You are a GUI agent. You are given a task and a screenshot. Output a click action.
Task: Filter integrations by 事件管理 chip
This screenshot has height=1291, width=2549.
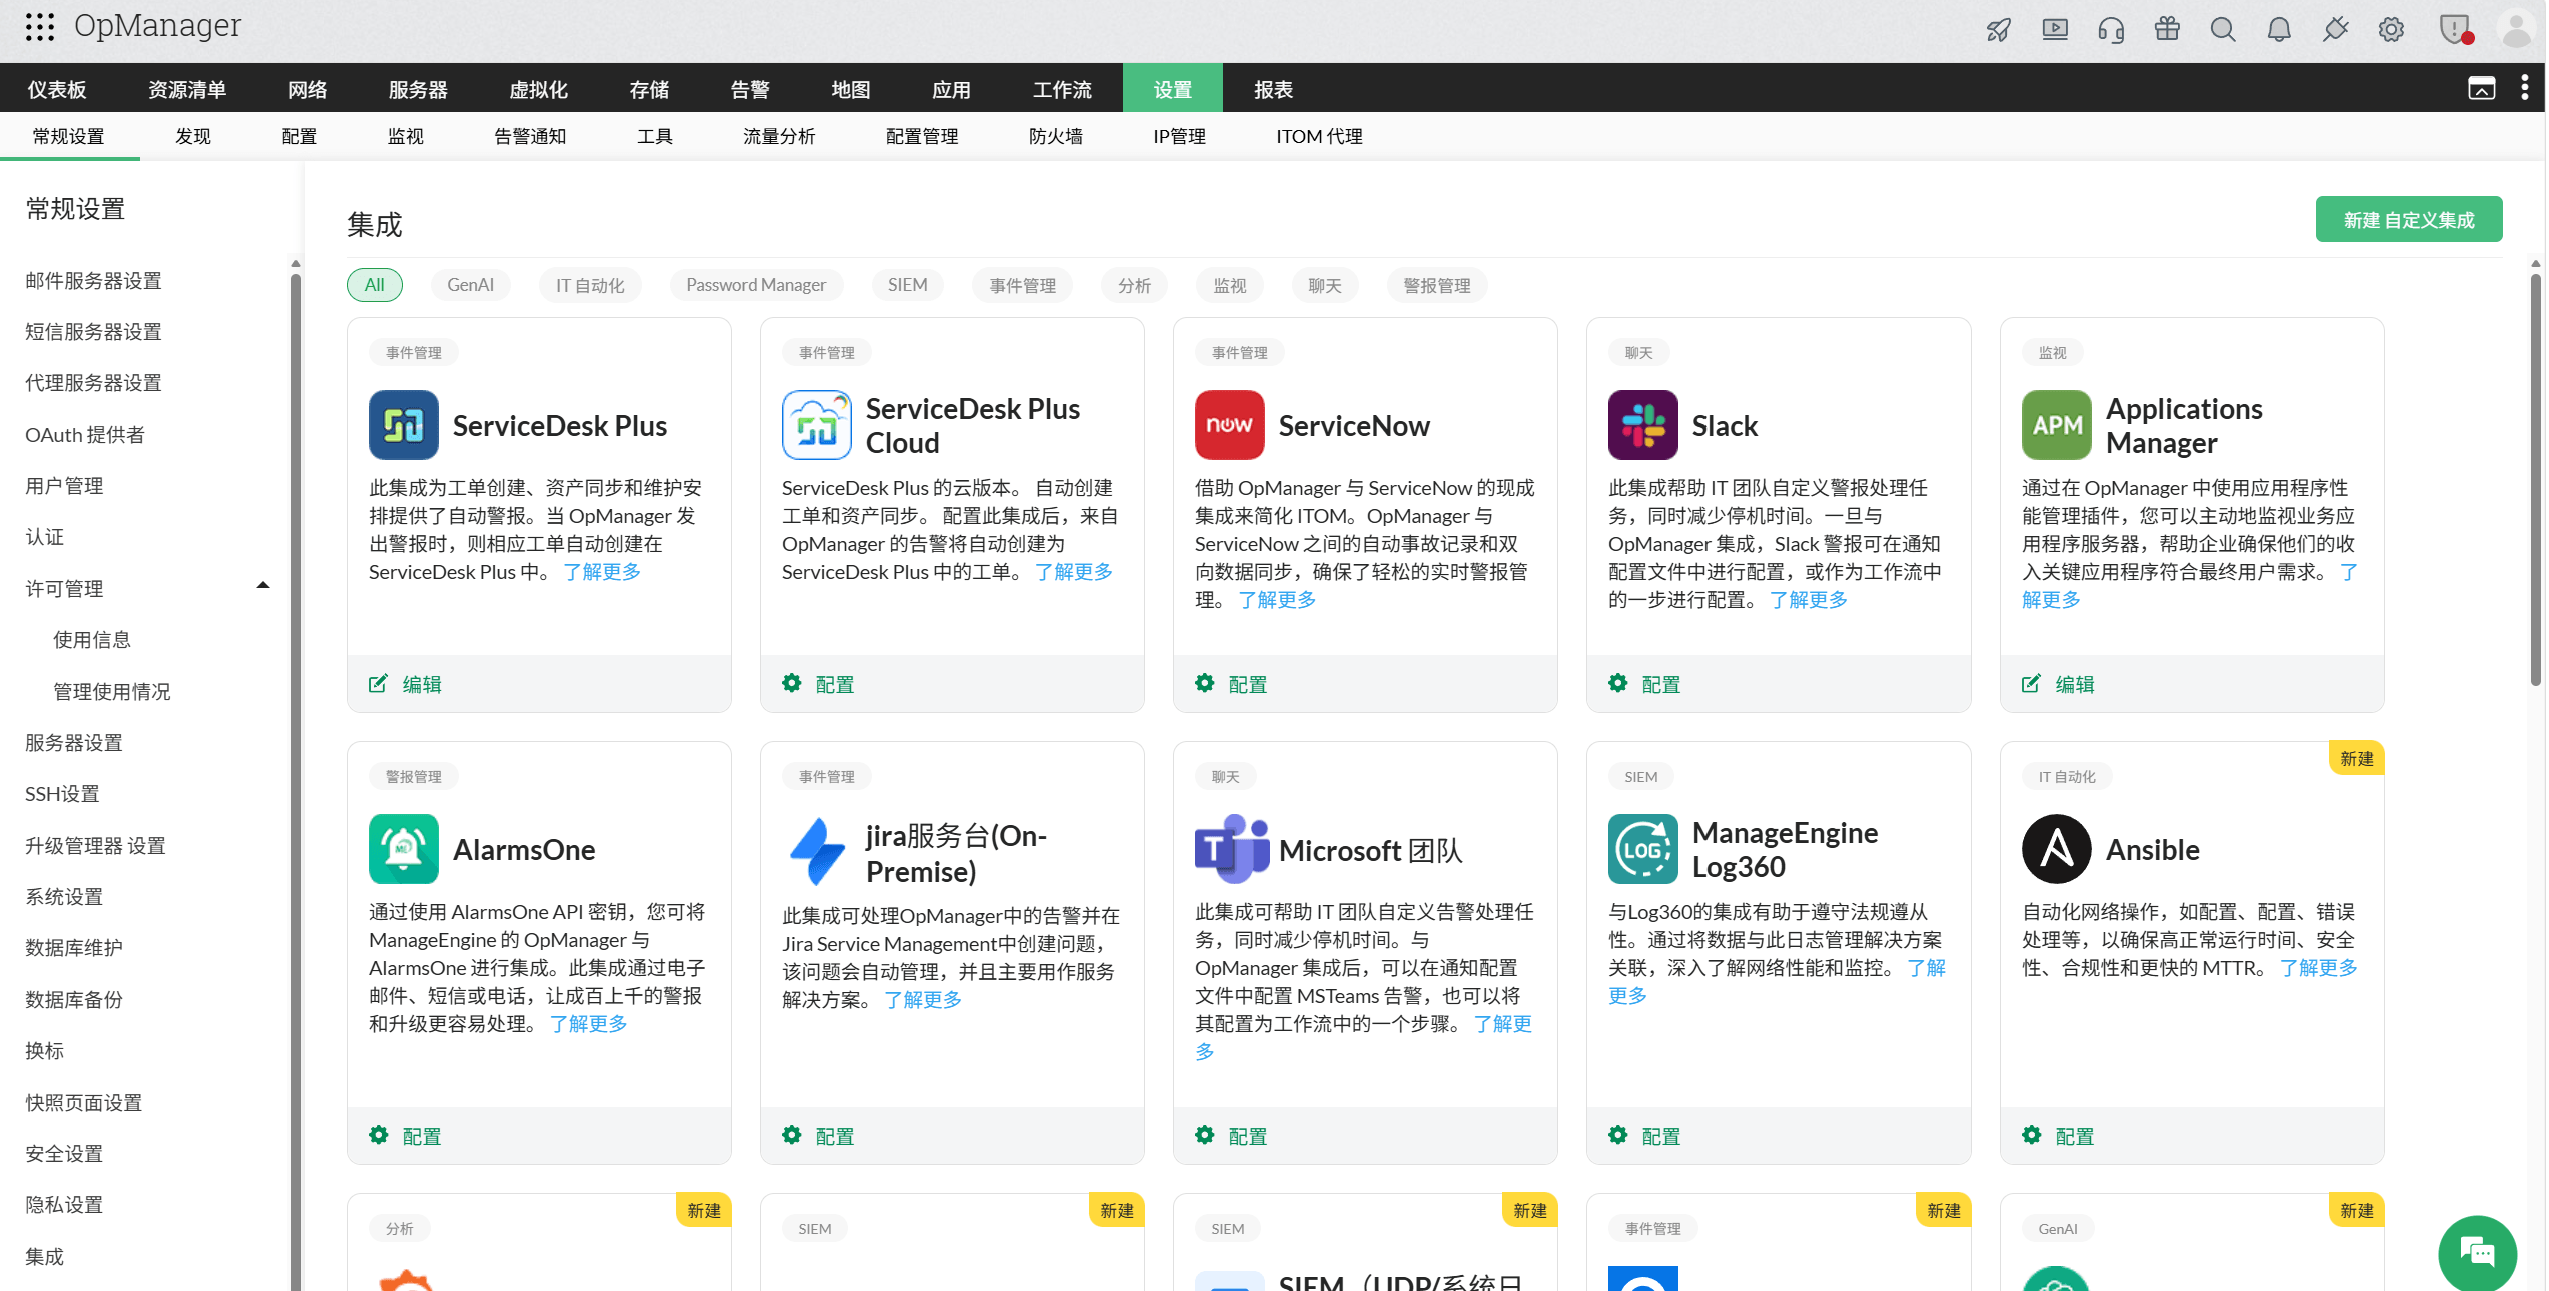[x=1023, y=285]
